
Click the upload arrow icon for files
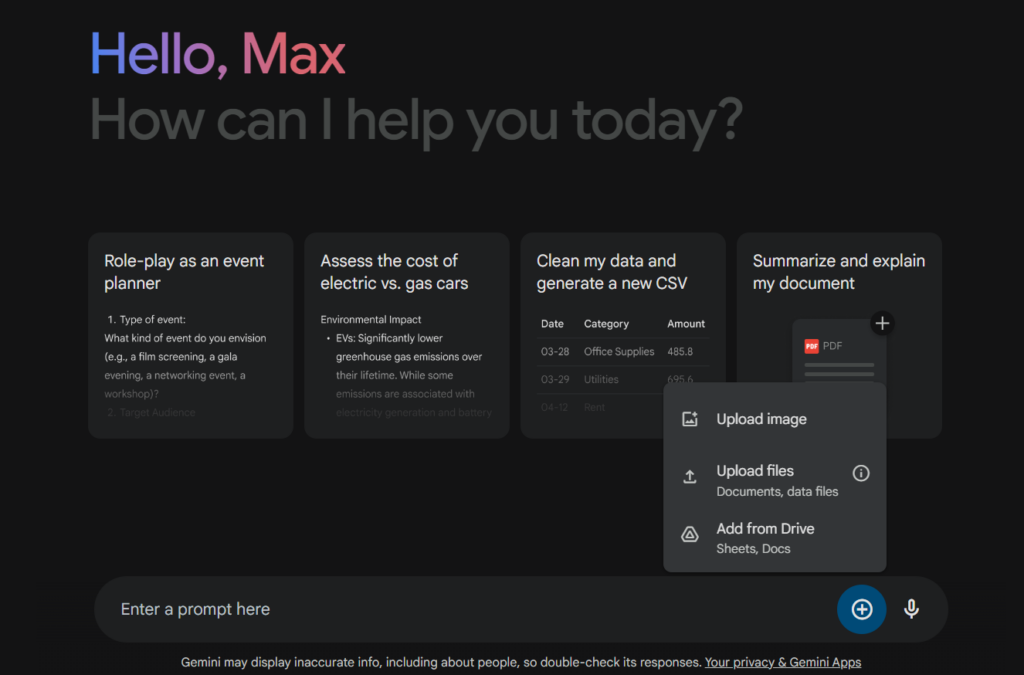tap(690, 478)
